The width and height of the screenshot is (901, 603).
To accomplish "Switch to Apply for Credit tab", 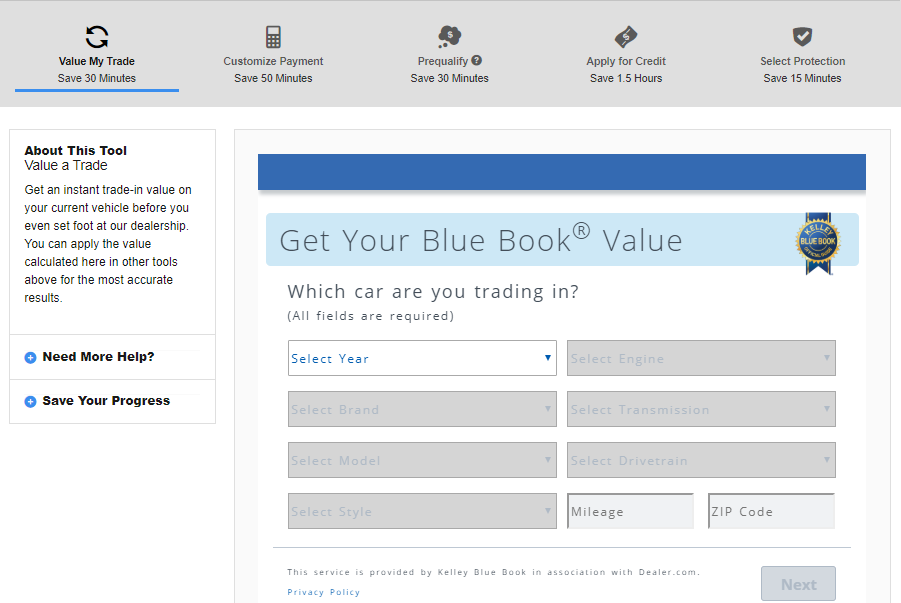I will 626,55.
